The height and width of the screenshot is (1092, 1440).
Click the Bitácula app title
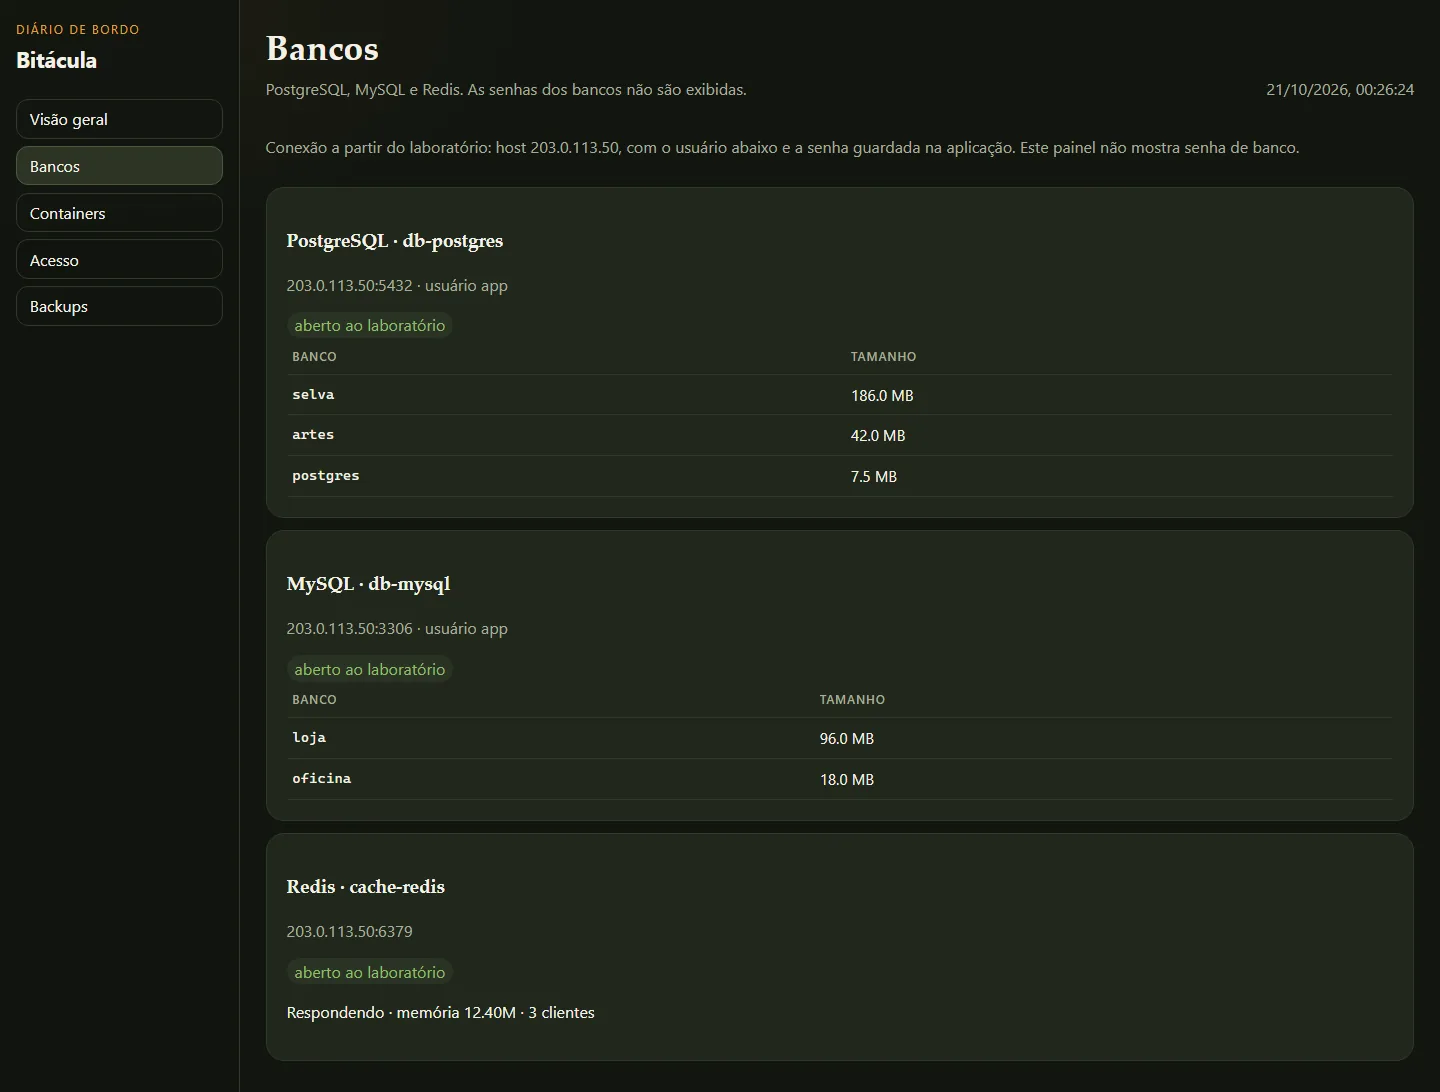click(x=57, y=60)
